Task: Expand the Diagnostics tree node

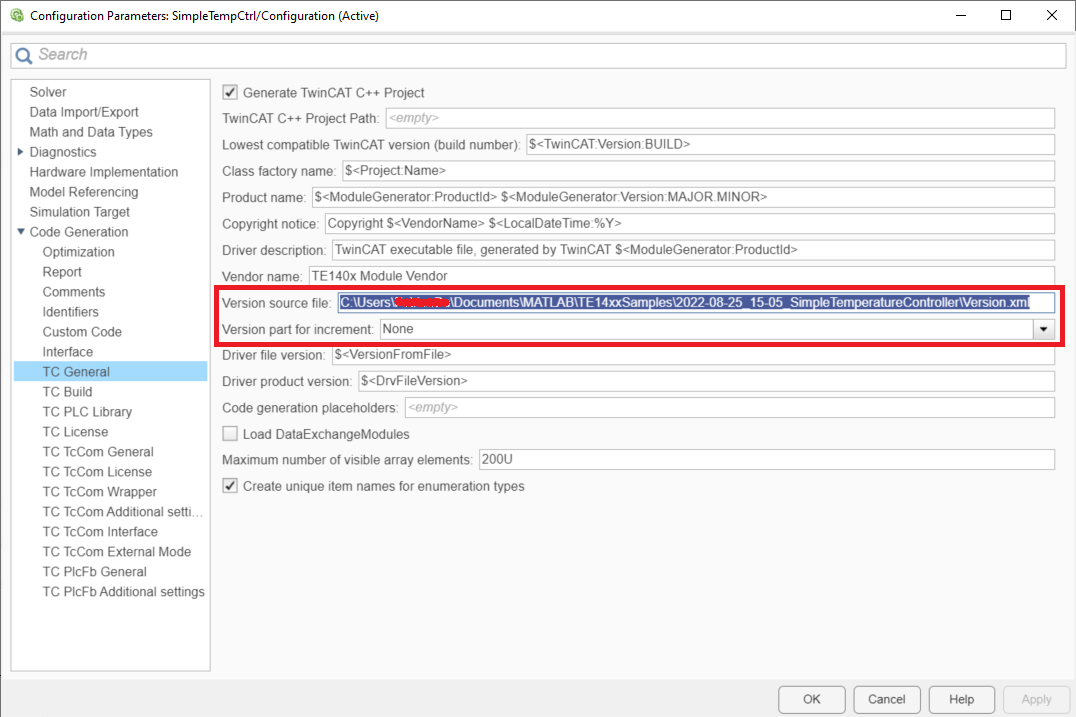Action: pyautogui.click(x=21, y=152)
